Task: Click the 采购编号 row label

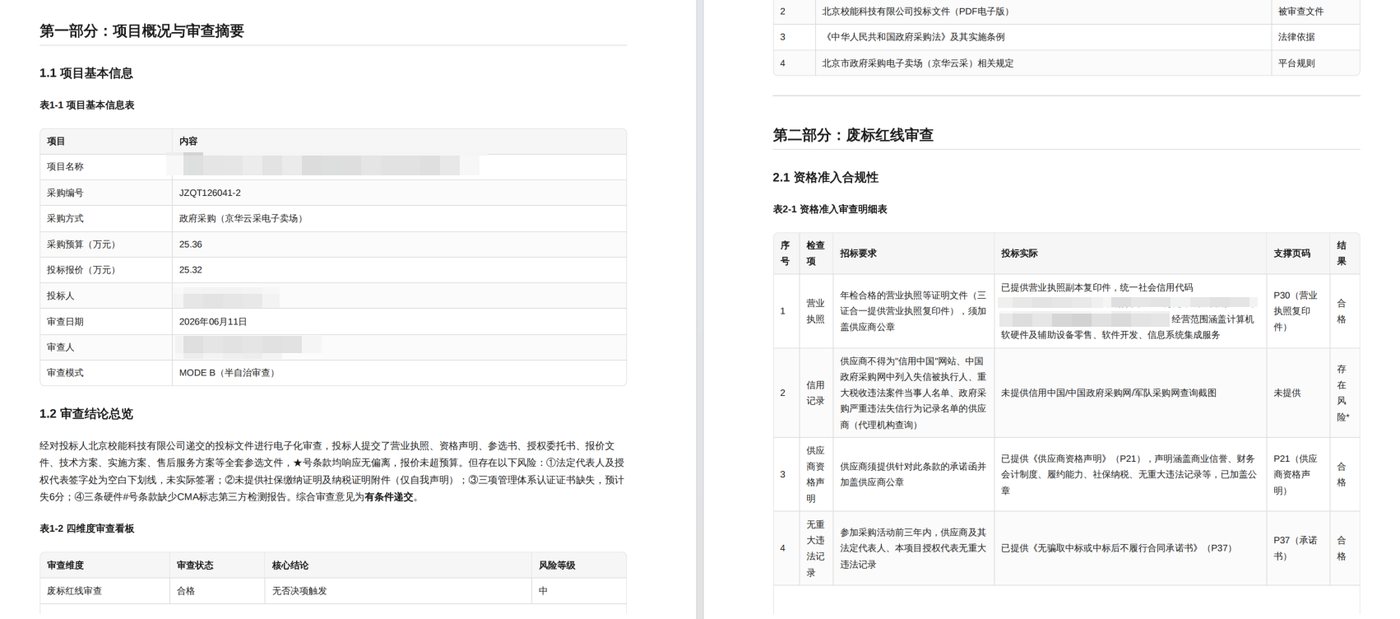Action: 65,192
